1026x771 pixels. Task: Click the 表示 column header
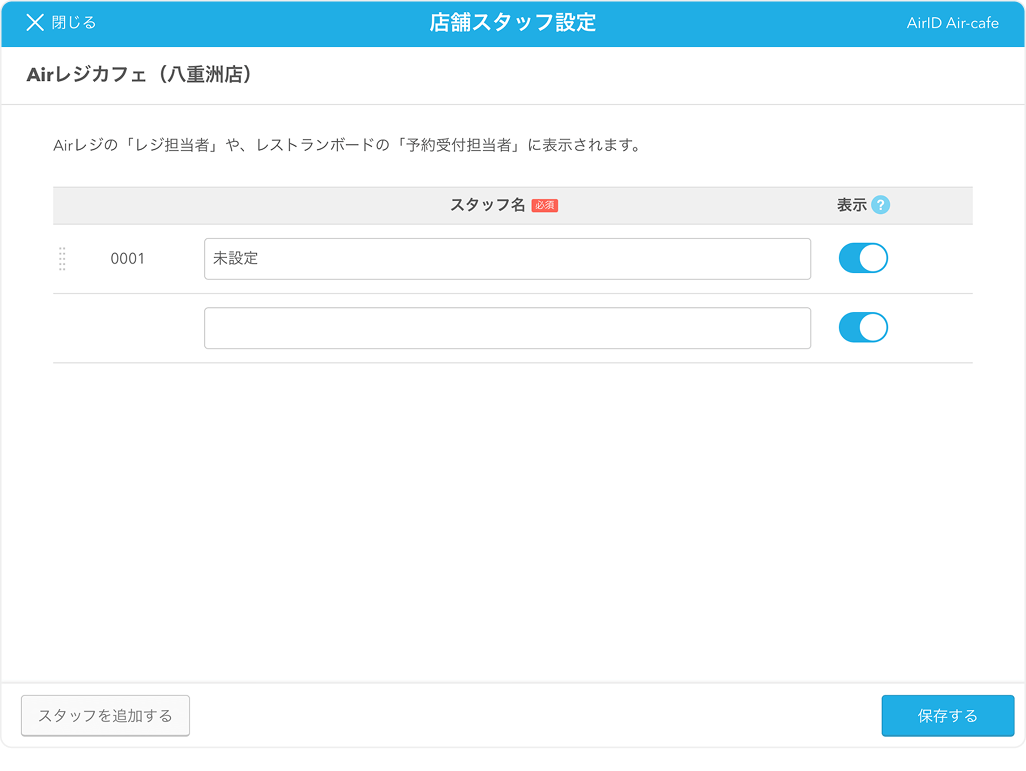(851, 205)
